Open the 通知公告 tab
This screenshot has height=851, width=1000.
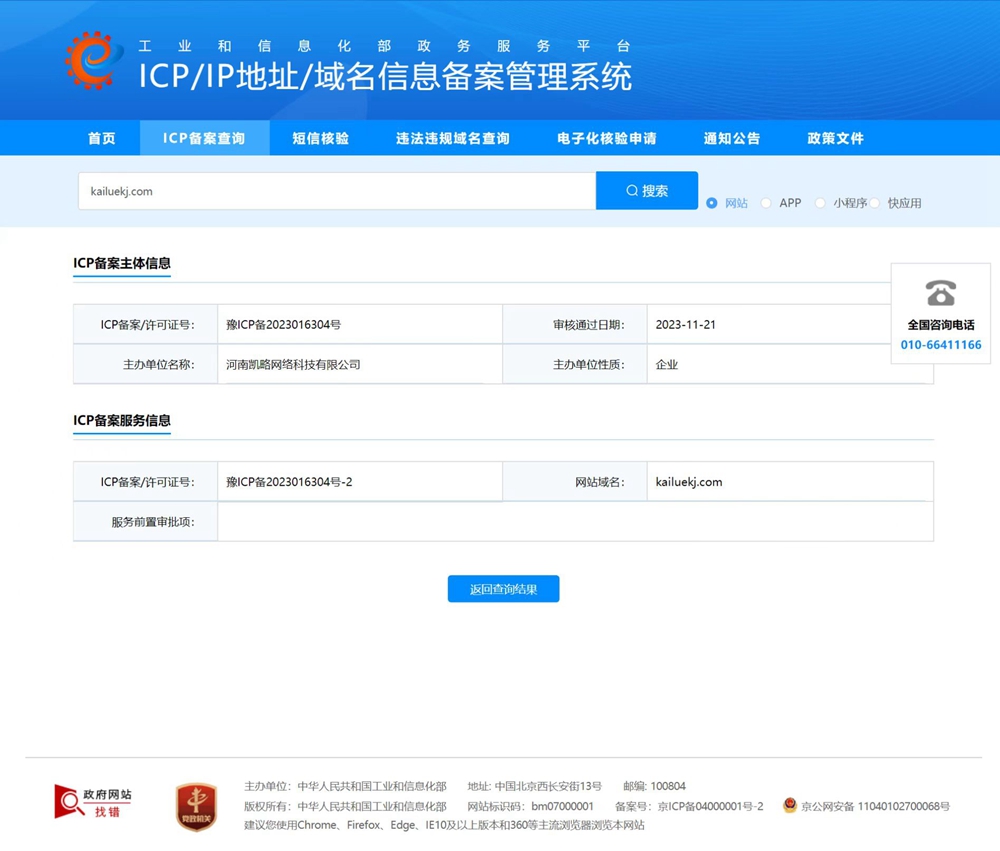click(x=732, y=138)
